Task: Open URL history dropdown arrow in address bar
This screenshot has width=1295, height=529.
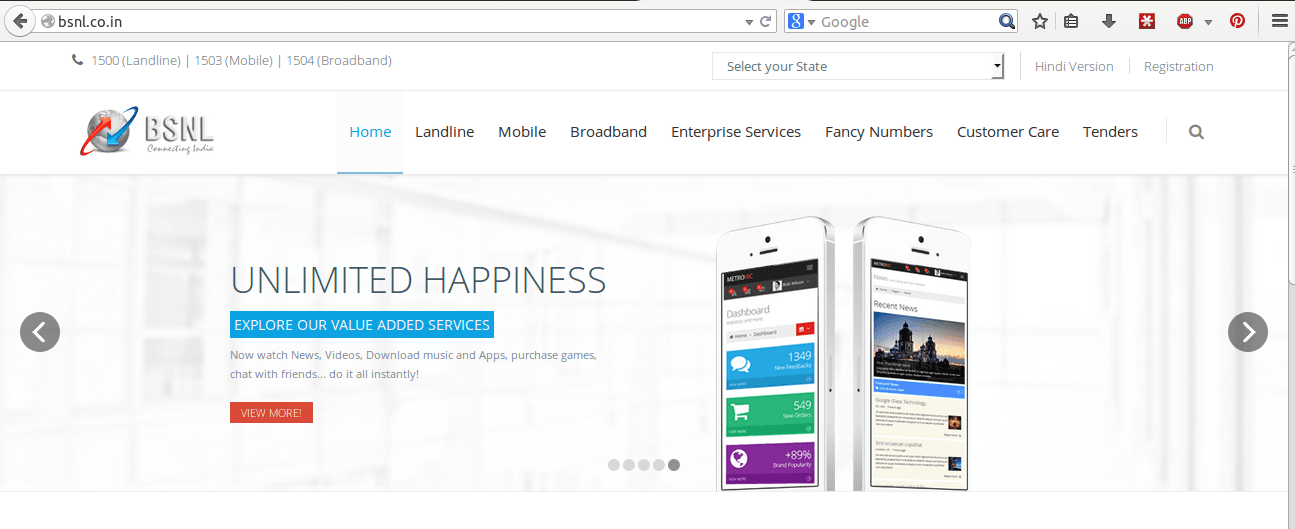Action: tap(749, 21)
